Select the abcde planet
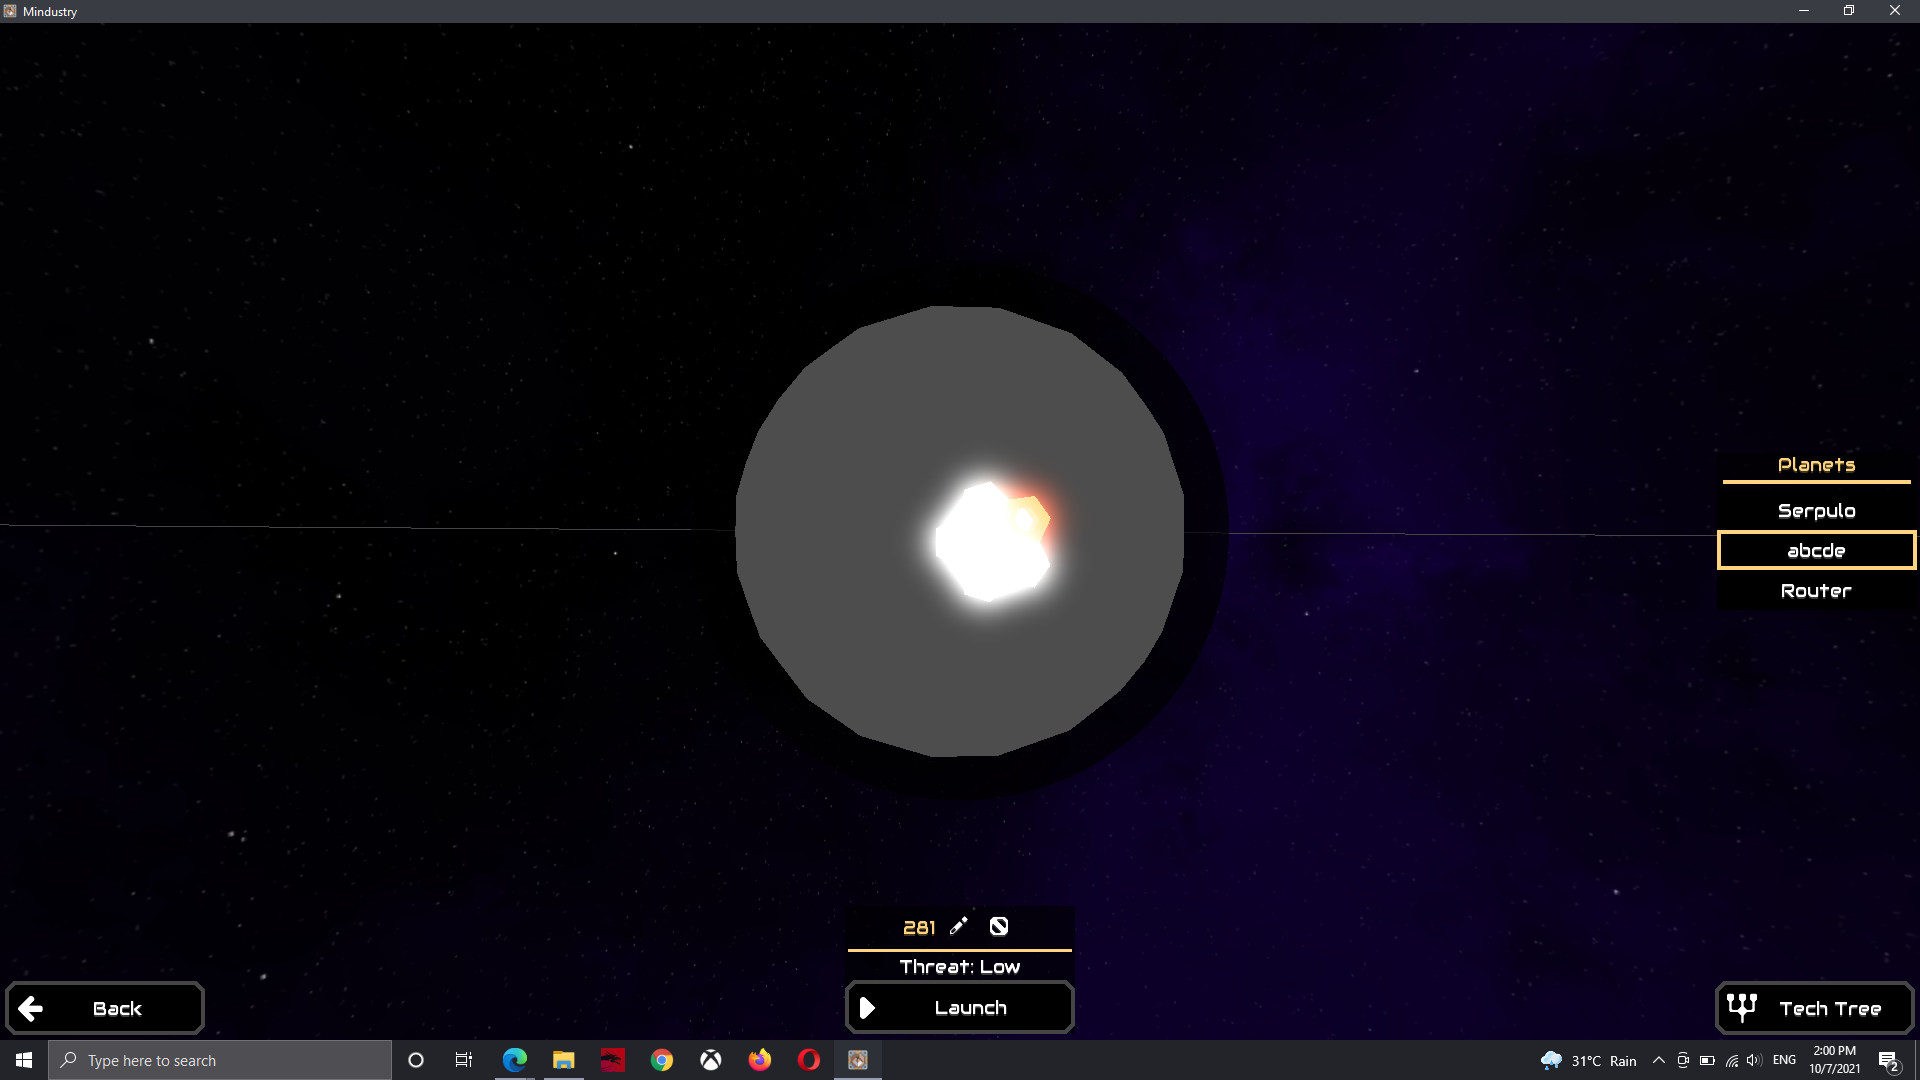 (1816, 551)
